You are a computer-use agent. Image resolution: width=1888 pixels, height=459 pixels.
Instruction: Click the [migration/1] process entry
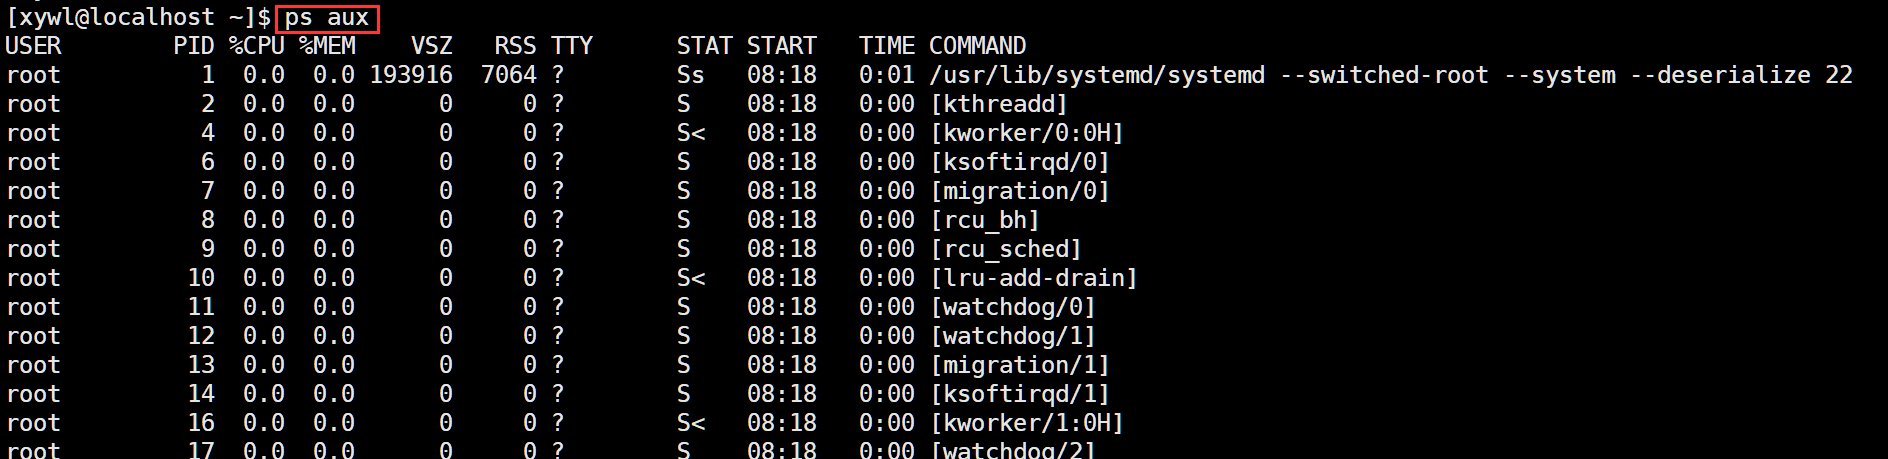[x=1020, y=365]
